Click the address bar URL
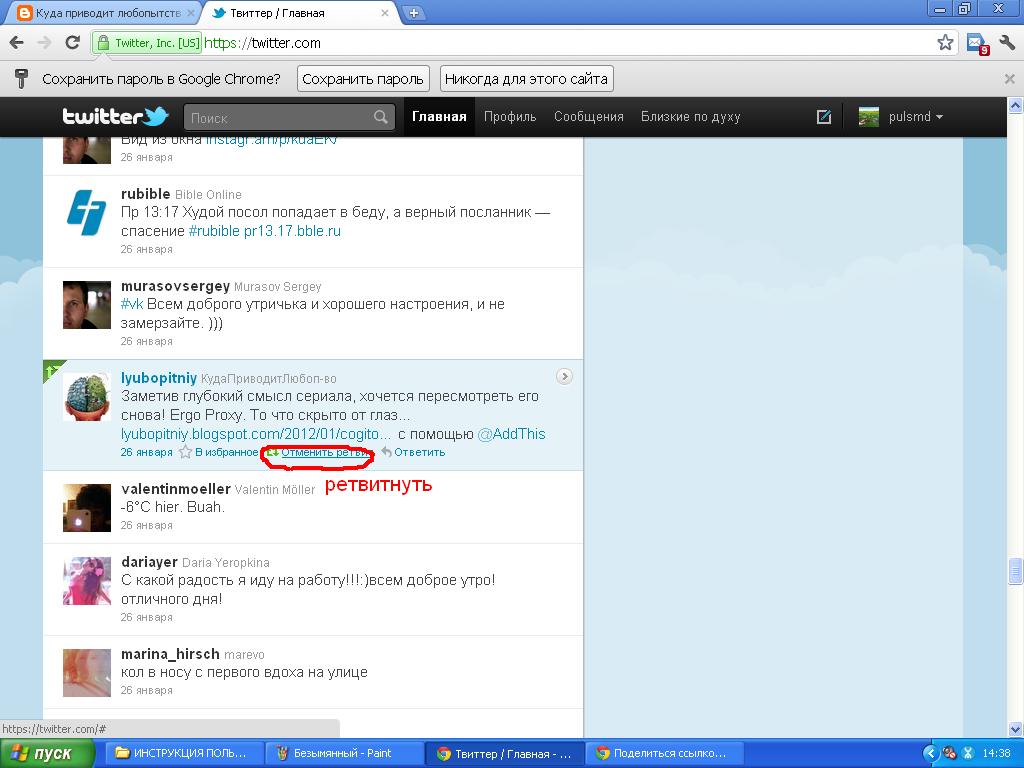The height and width of the screenshot is (768, 1024). [x=262, y=43]
